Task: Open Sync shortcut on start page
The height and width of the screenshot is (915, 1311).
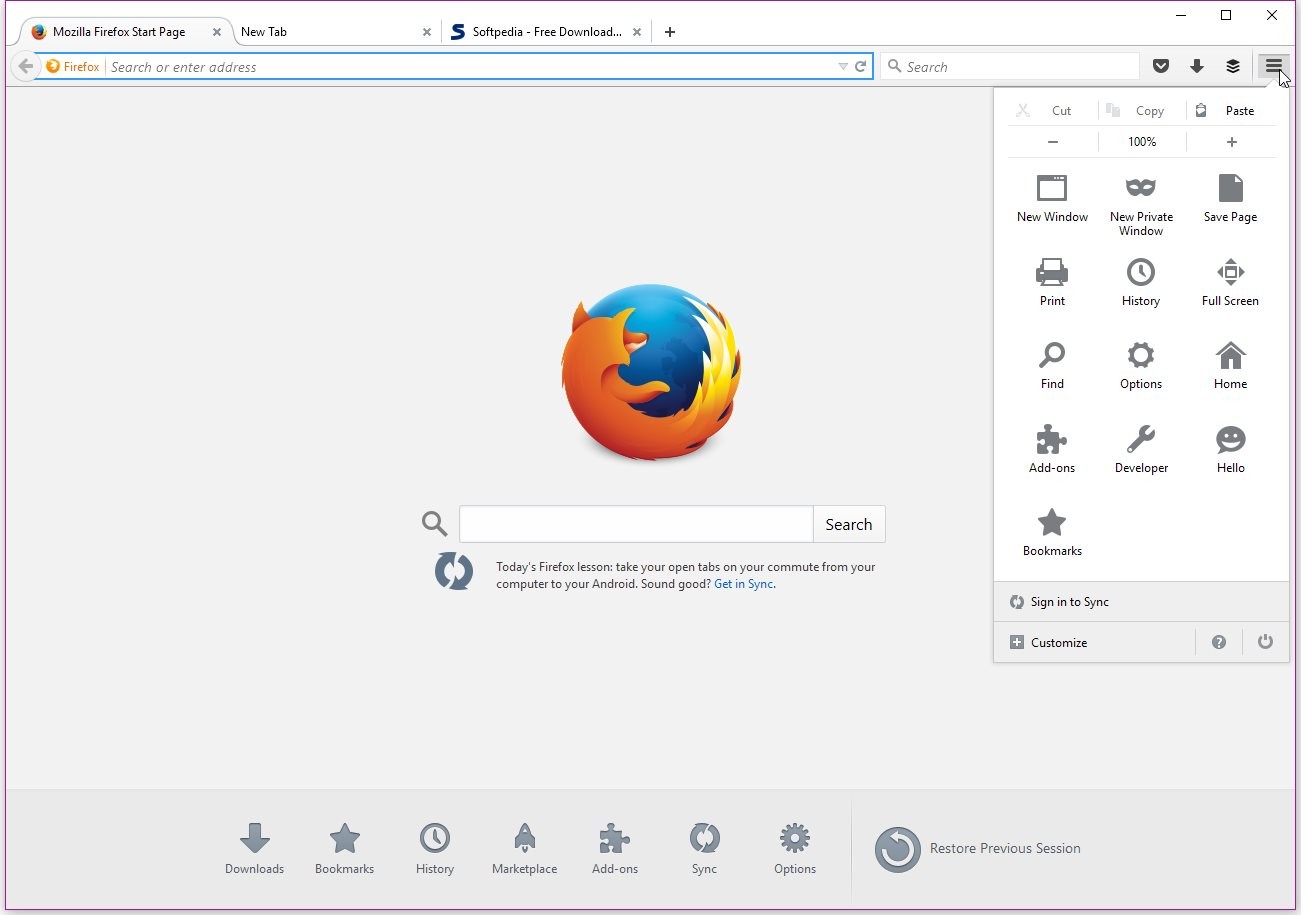Action: point(704,848)
